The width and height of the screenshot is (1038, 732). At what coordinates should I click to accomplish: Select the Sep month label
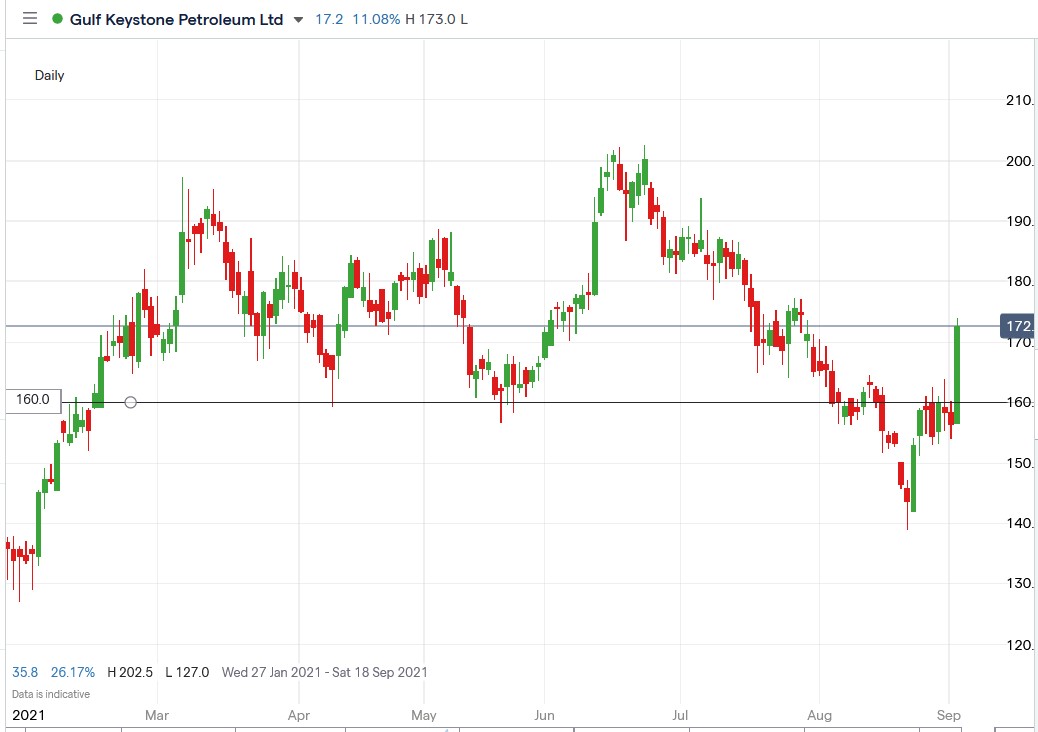click(949, 715)
